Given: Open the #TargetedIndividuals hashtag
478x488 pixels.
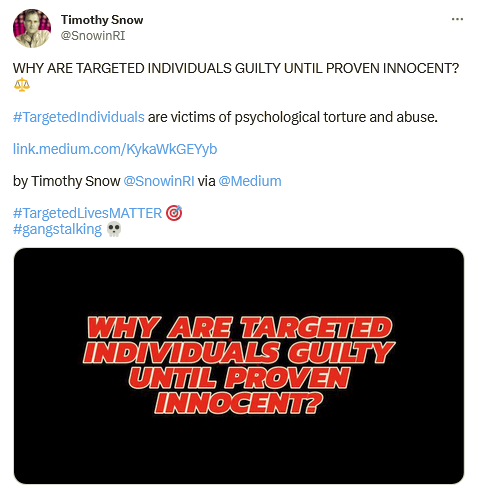Looking at the screenshot, I should pos(79,117).
